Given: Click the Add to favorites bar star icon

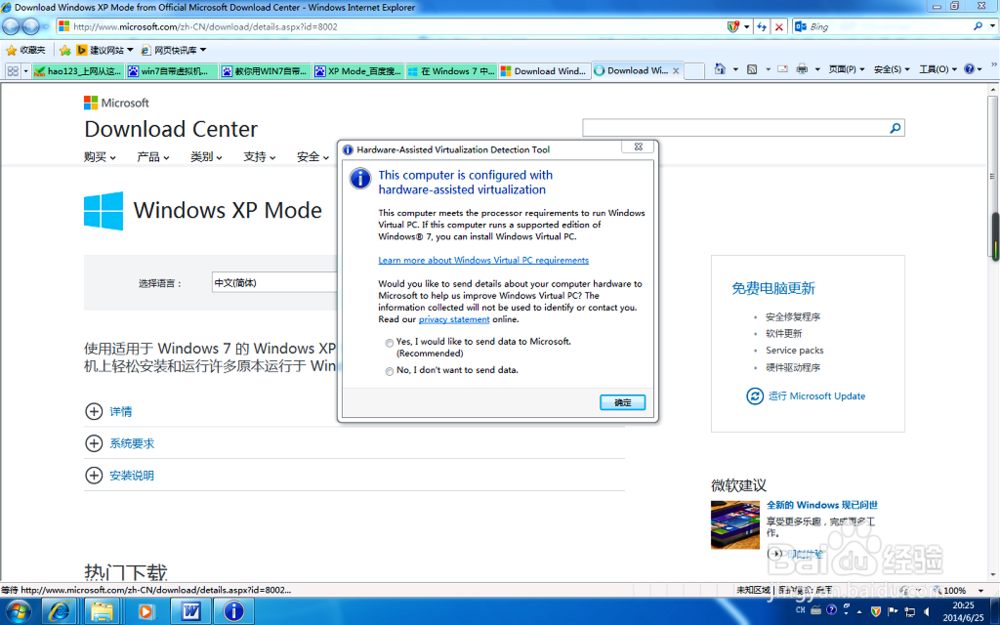Looking at the screenshot, I should coord(64,50).
